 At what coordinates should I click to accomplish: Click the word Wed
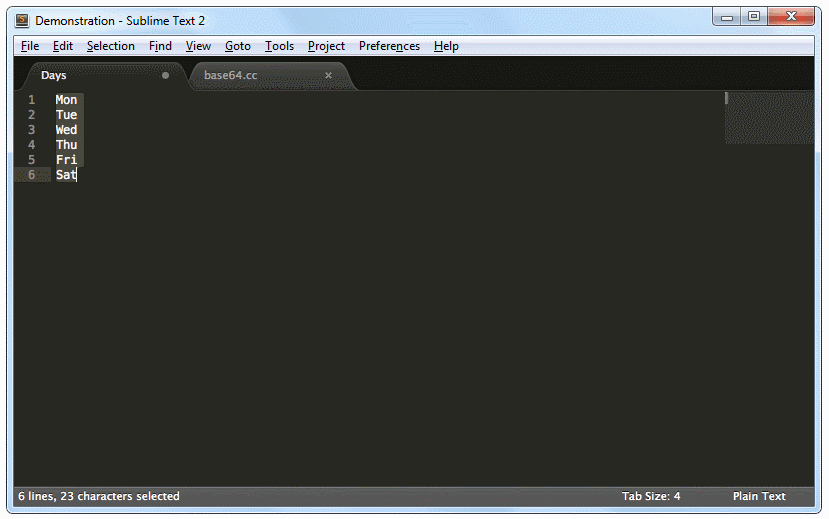tap(67, 129)
